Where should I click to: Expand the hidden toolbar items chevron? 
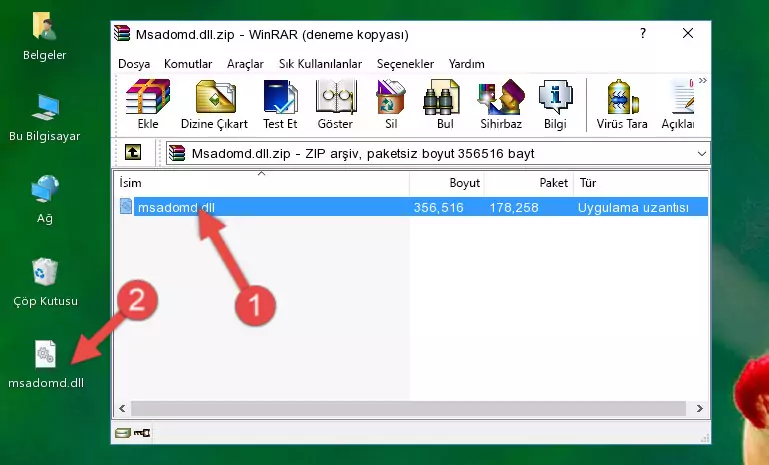[703, 81]
